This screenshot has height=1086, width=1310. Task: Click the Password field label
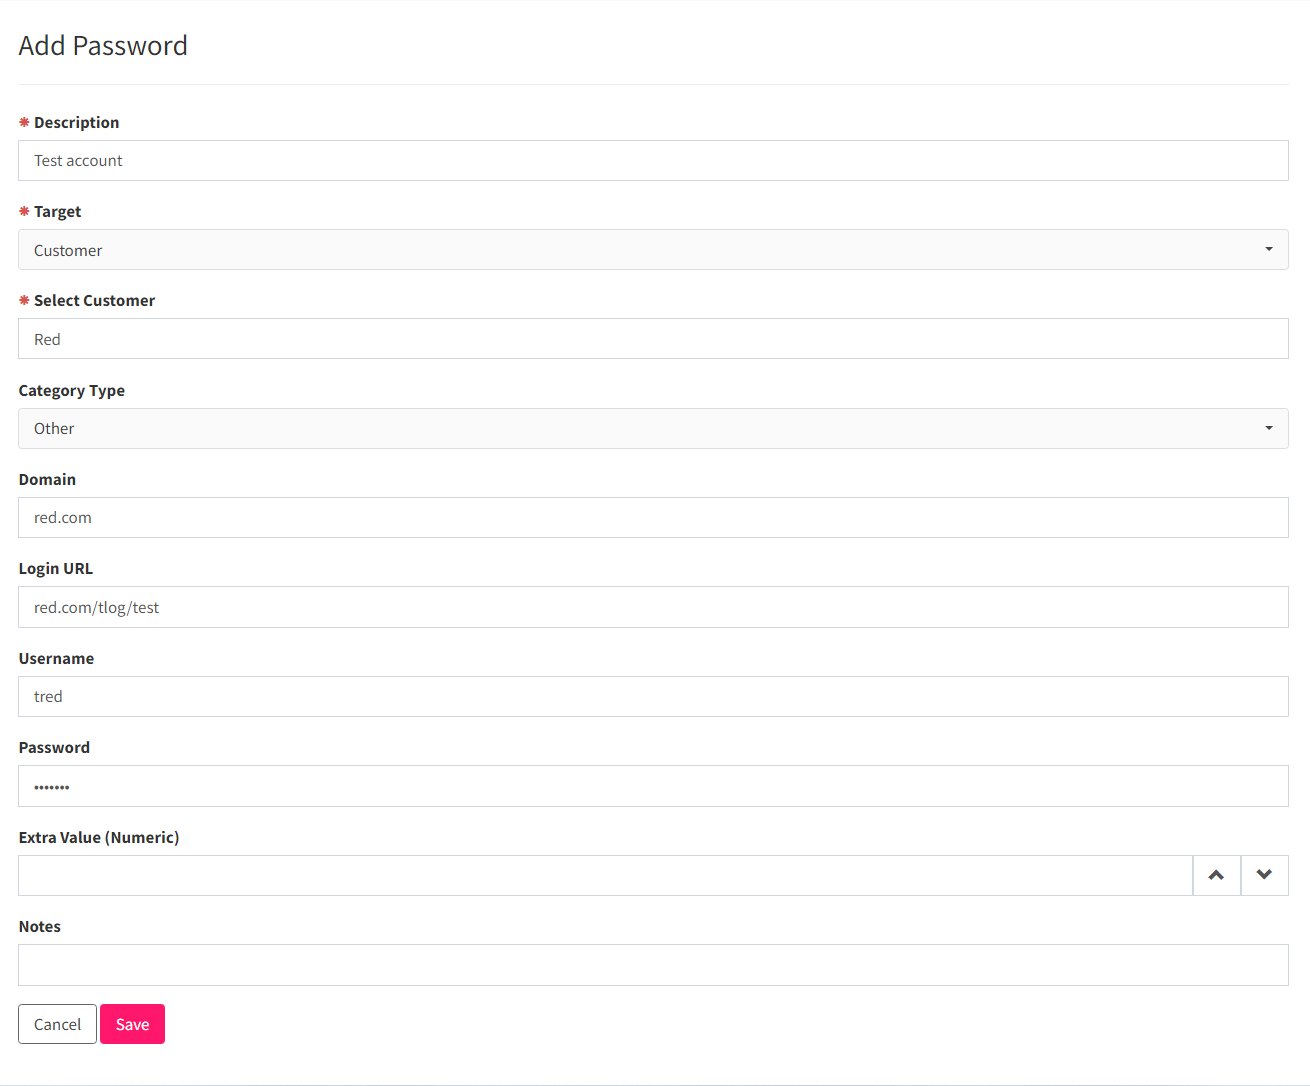click(x=54, y=747)
